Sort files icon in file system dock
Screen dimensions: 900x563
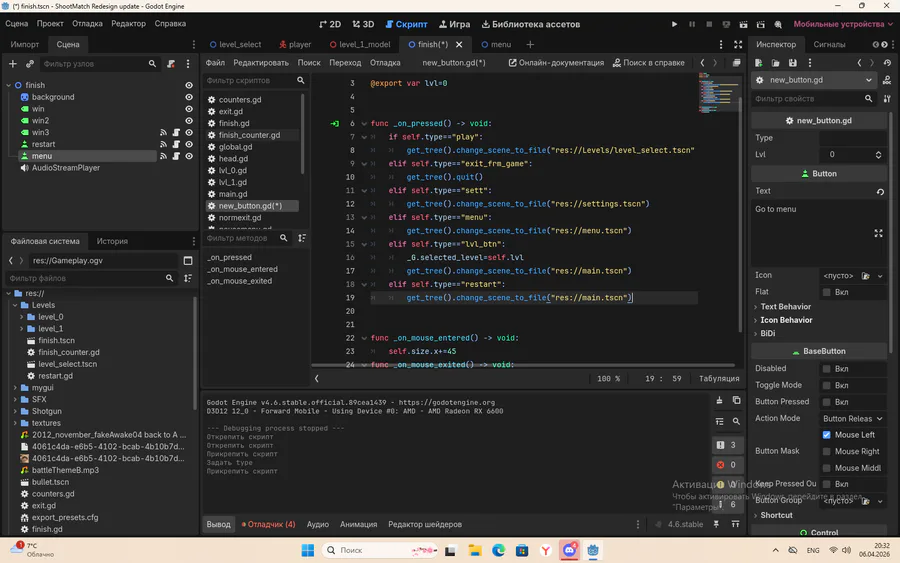coord(188,278)
